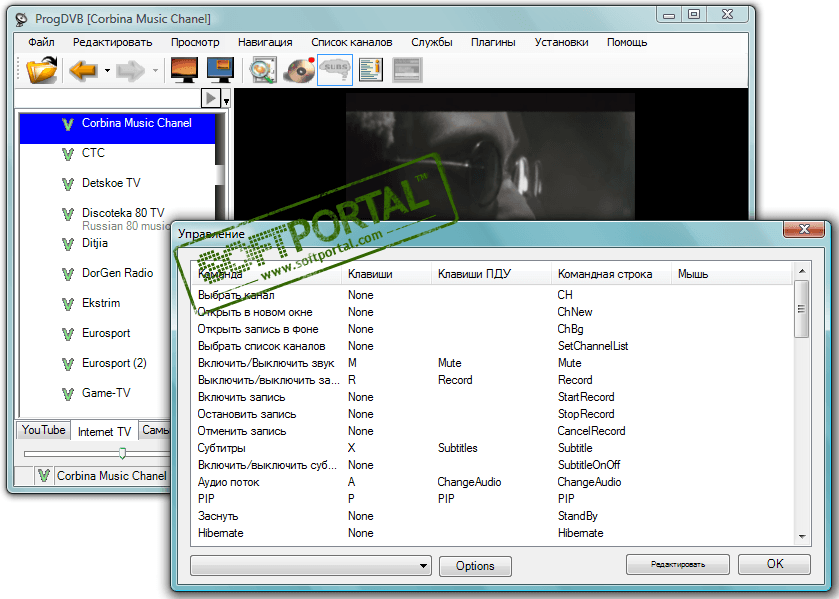Click the gray teletext panel icon
Viewport: 839px width, 599px height.
point(407,70)
